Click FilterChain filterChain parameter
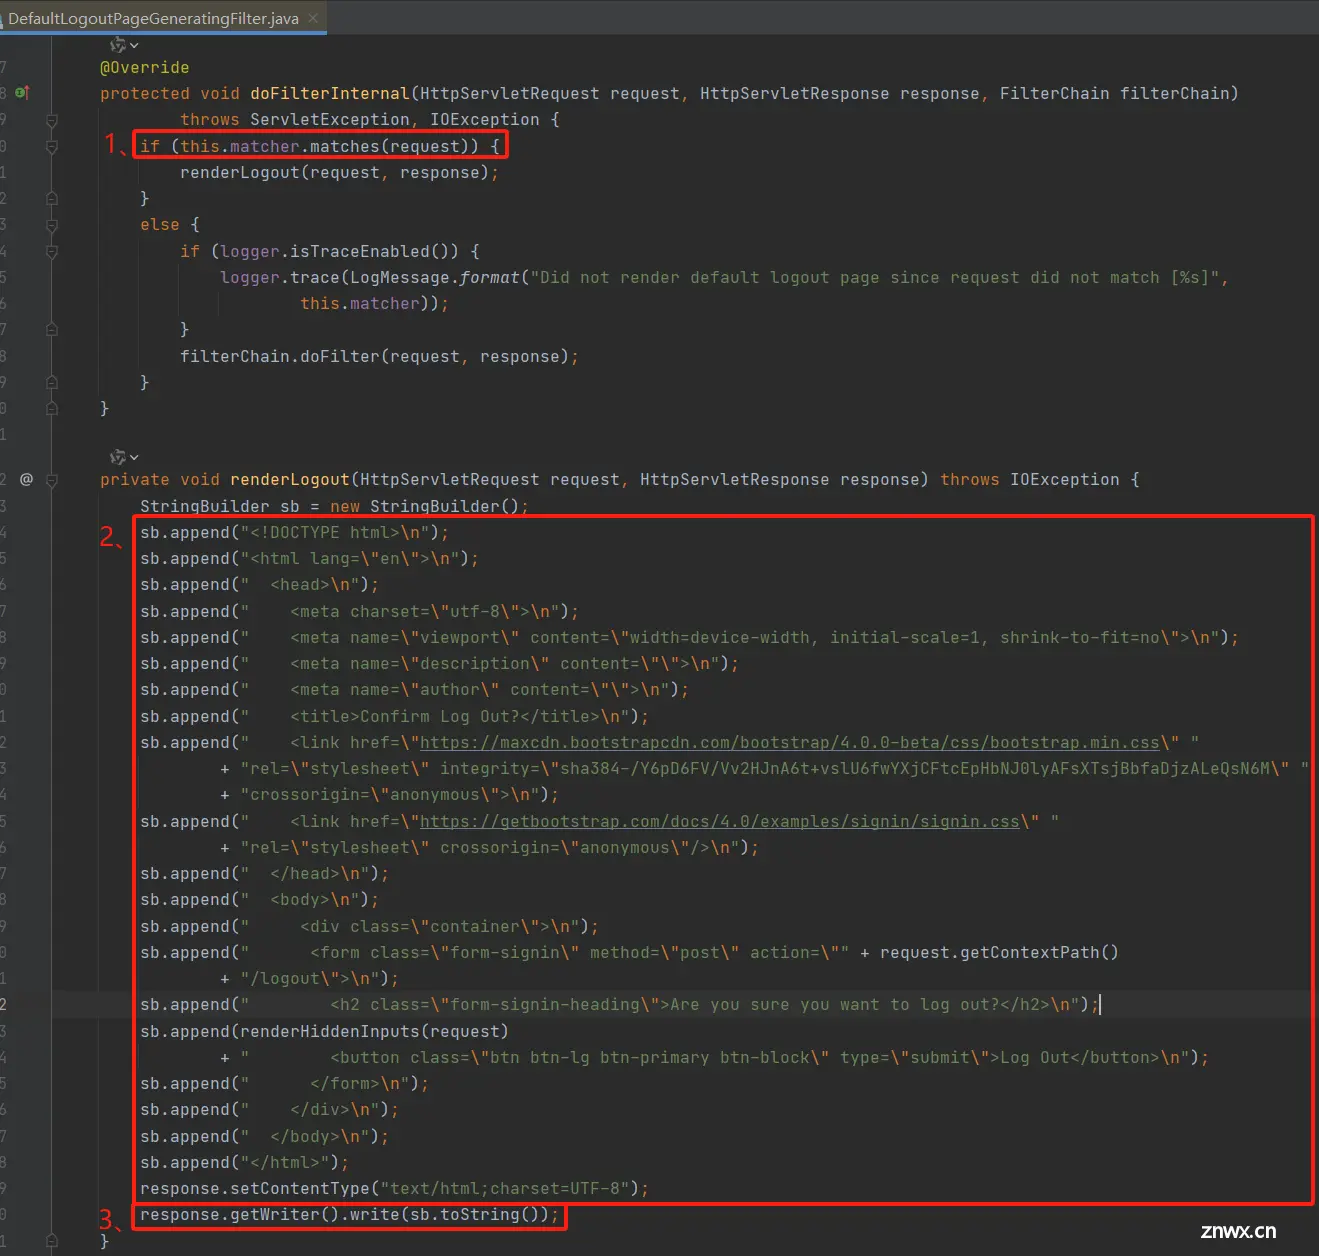The image size is (1319, 1256). [x=1114, y=93]
